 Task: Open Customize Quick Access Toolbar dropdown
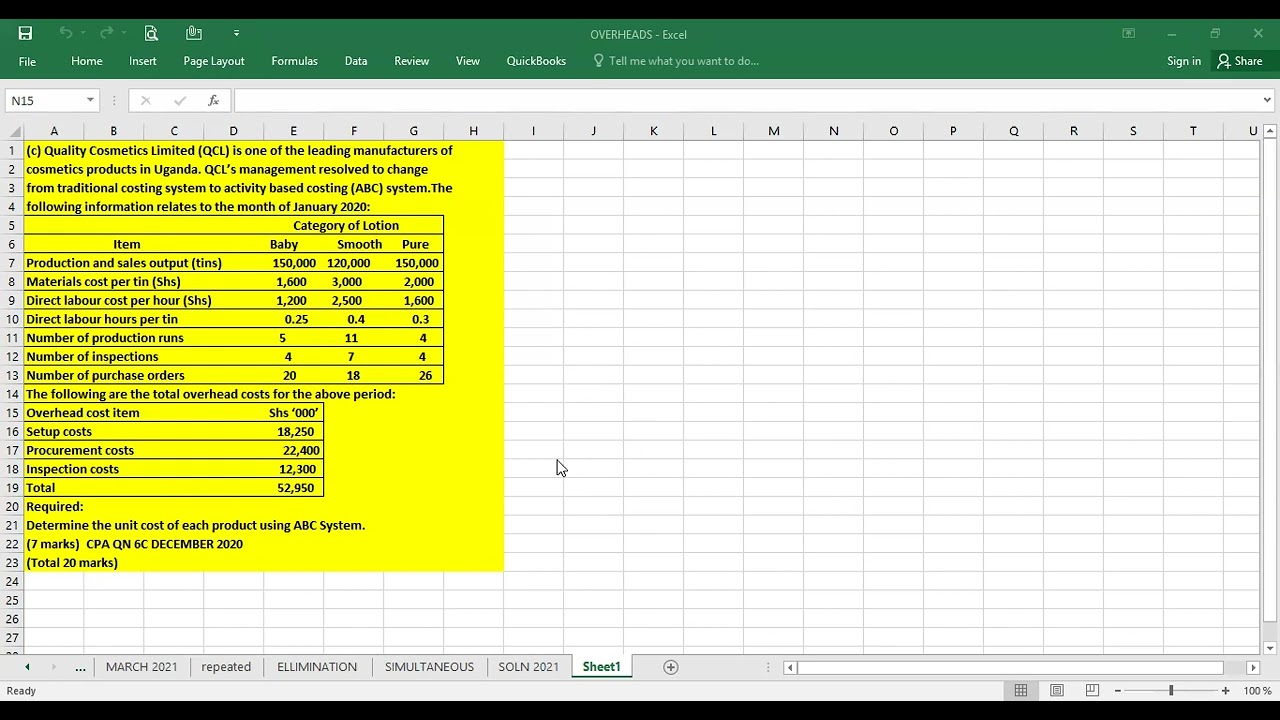236,33
